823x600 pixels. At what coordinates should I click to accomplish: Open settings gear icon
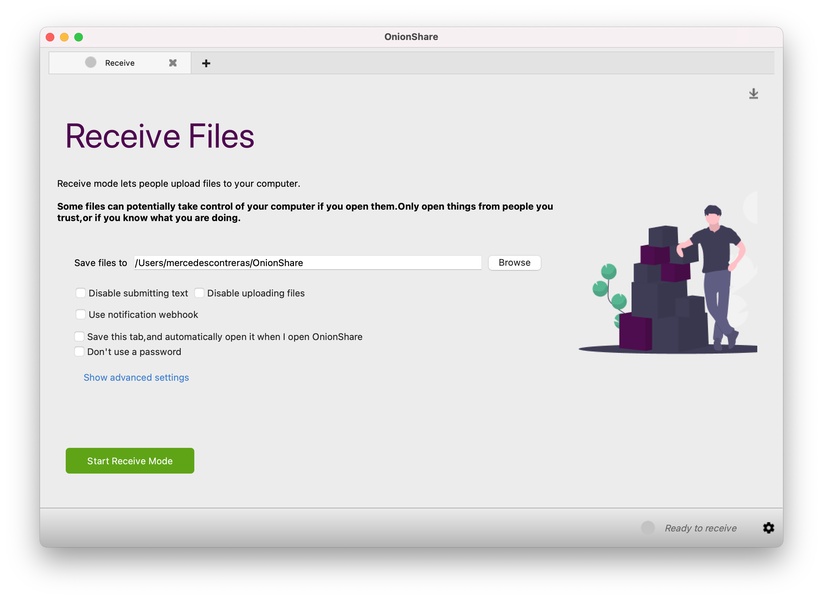(768, 528)
